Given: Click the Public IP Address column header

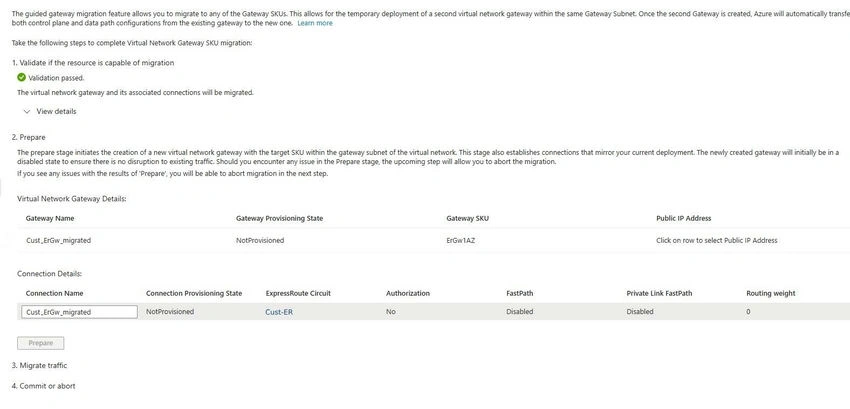Looking at the screenshot, I should click(684, 218).
